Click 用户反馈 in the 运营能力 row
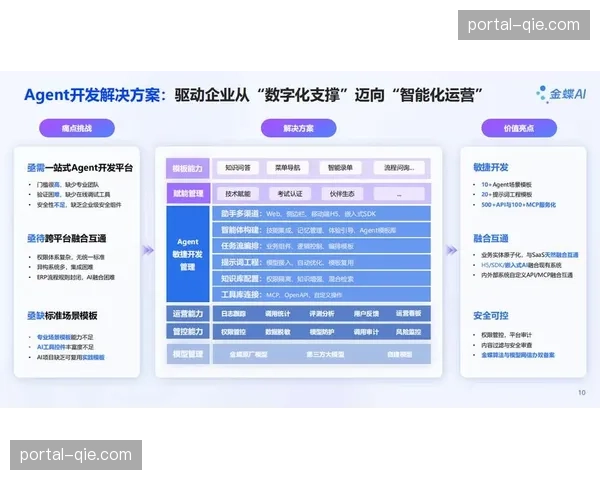 [366, 314]
